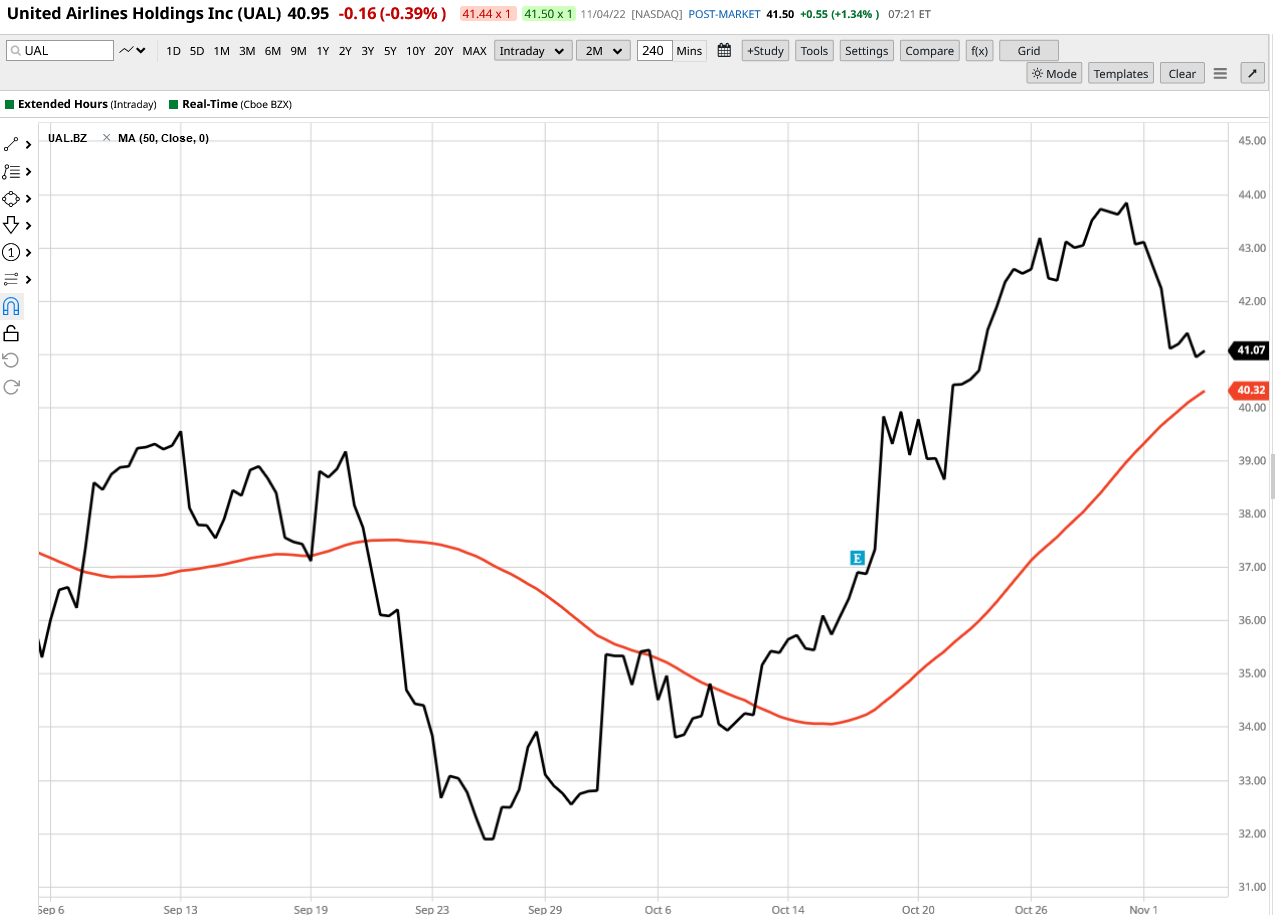Pop out chart with arrow button
The width and height of the screenshot is (1275, 915).
pyautogui.click(x=1252, y=73)
